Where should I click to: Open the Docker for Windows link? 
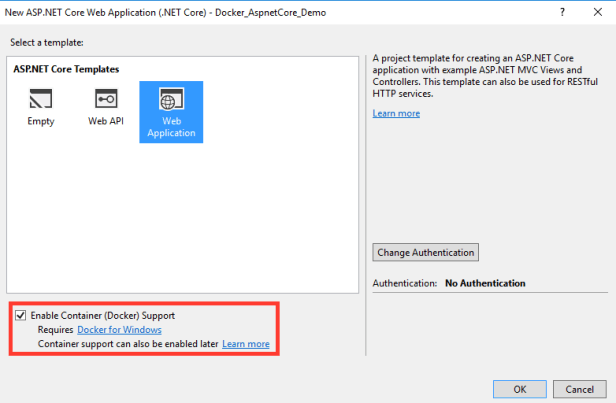click(119, 330)
